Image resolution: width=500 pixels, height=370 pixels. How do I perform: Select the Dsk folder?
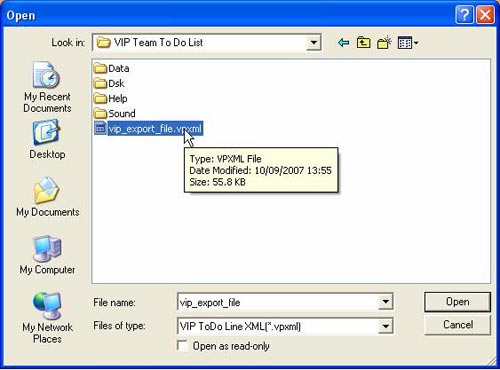[109, 83]
